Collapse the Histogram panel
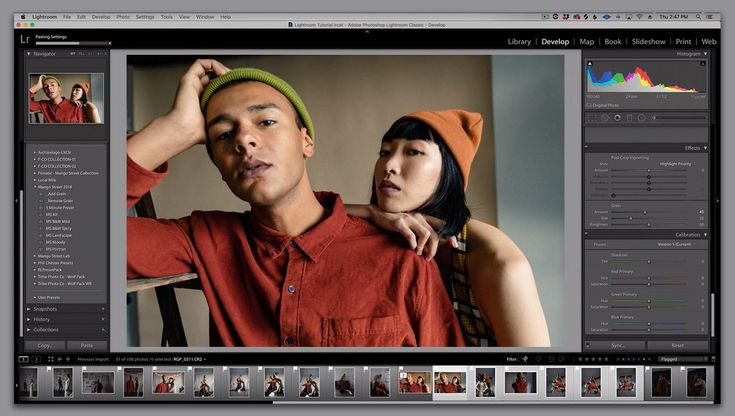735x416 pixels. 705,54
